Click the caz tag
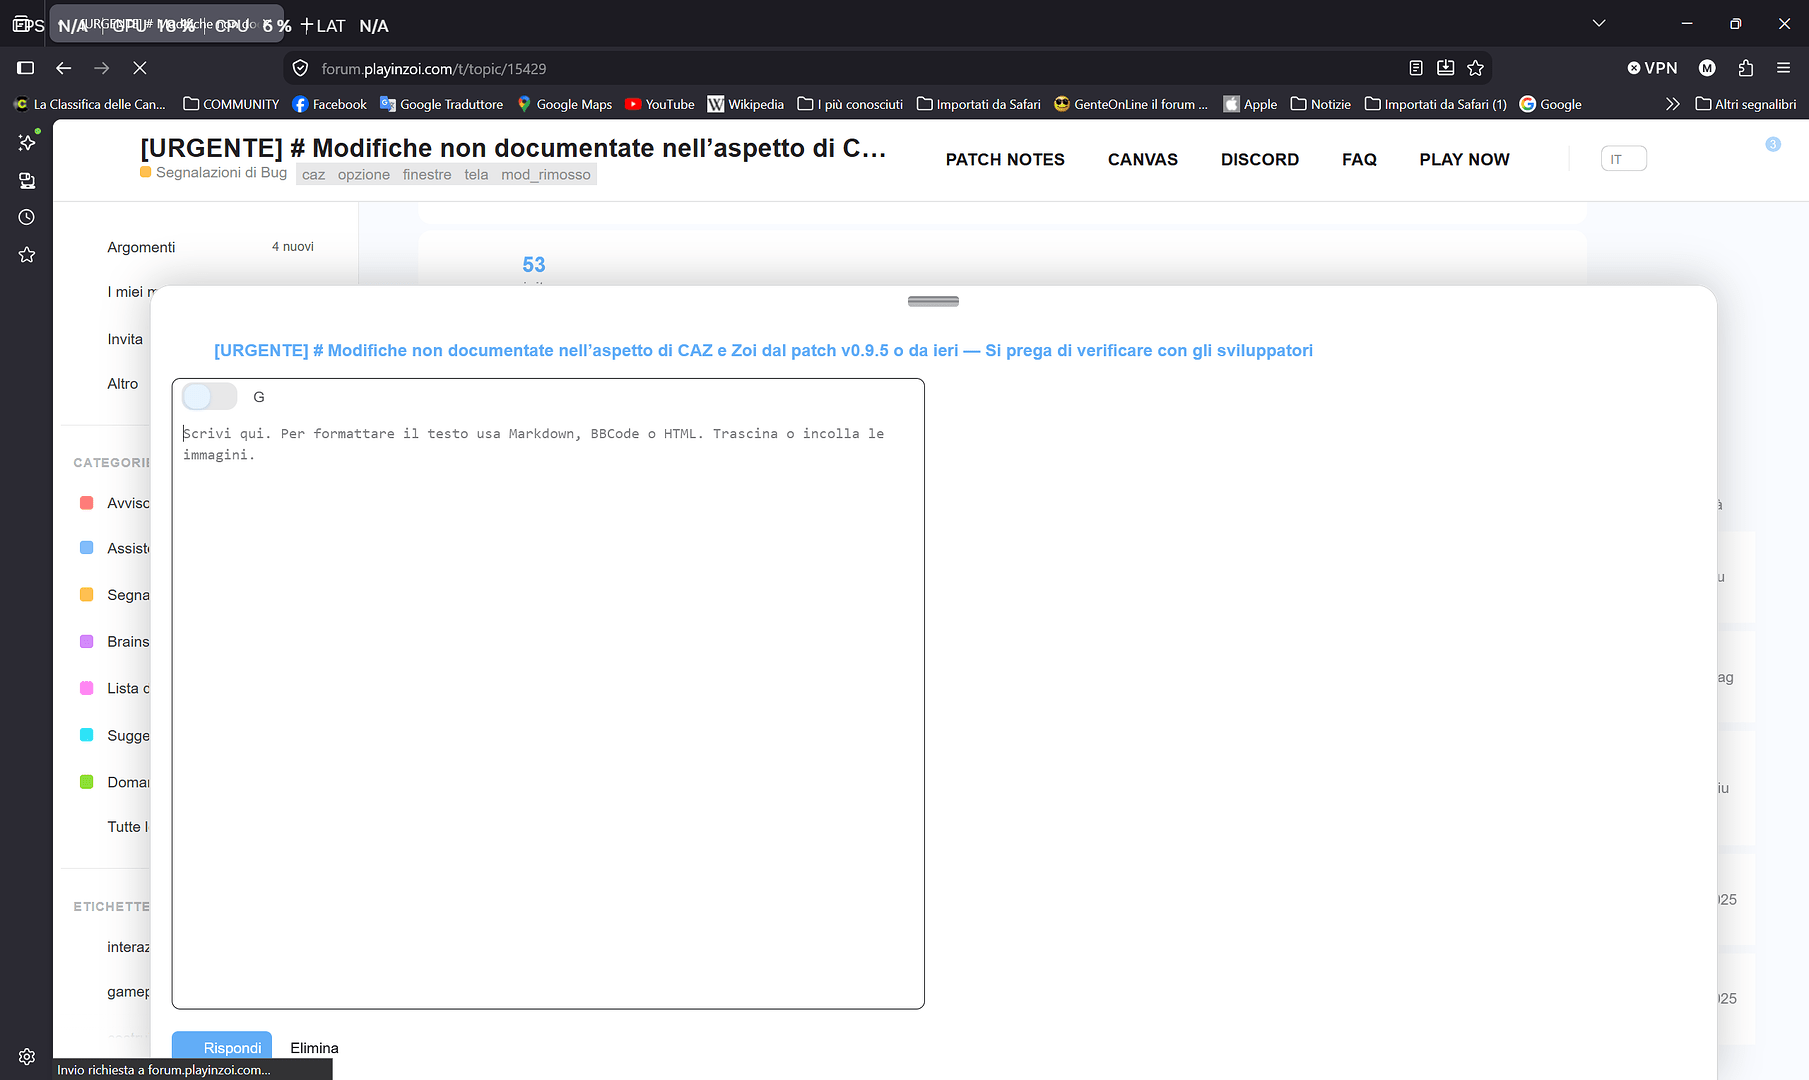The width and height of the screenshot is (1809, 1080). coord(314,175)
